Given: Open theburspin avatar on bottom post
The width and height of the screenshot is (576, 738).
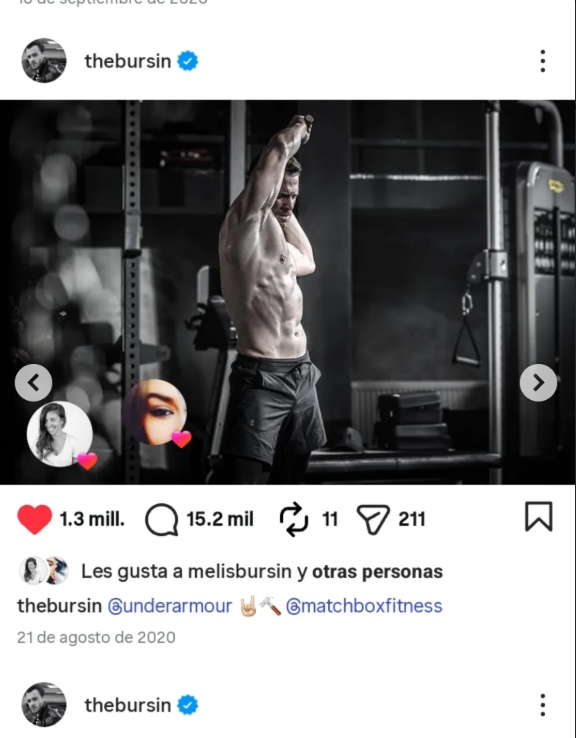Looking at the screenshot, I should coord(44,705).
